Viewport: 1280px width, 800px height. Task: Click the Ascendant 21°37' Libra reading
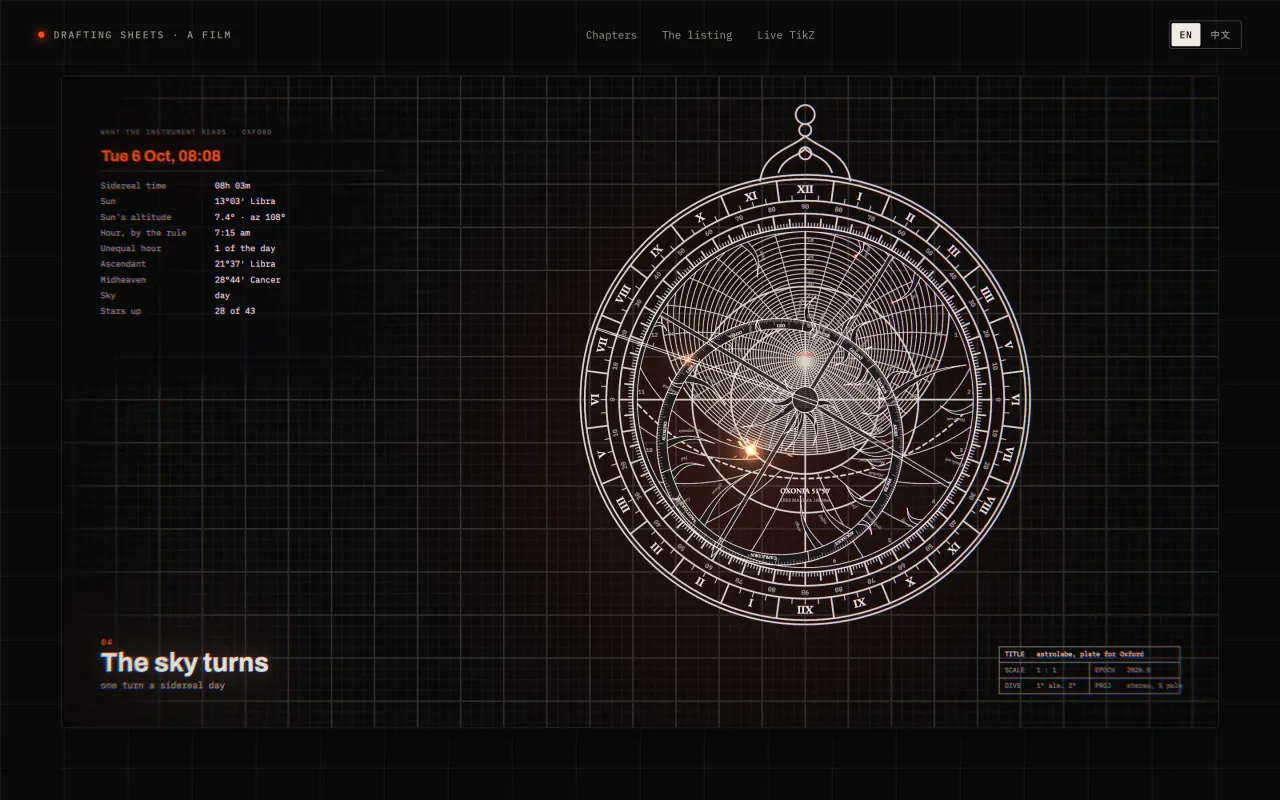coord(188,264)
